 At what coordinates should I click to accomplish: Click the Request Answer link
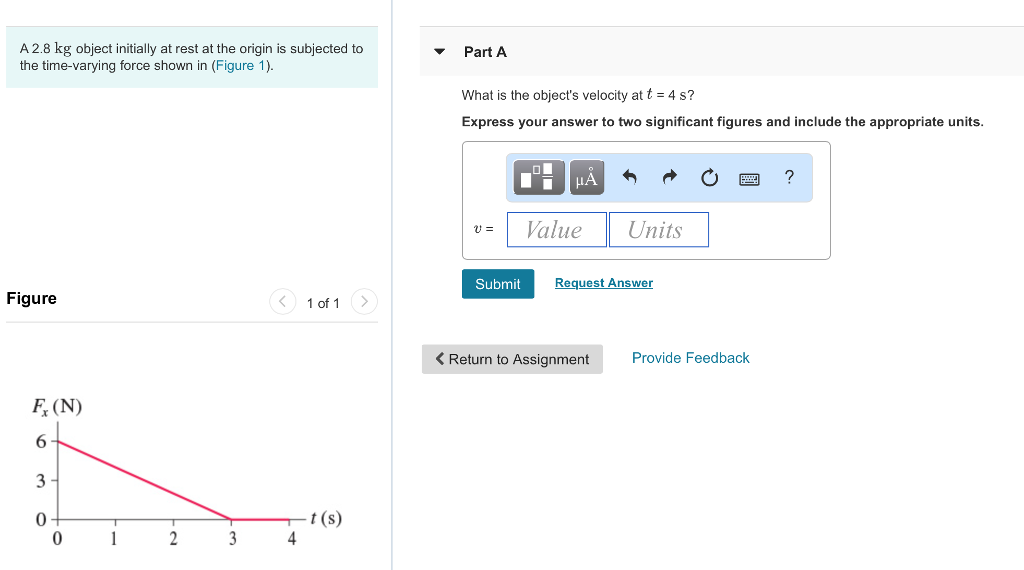click(x=603, y=283)
